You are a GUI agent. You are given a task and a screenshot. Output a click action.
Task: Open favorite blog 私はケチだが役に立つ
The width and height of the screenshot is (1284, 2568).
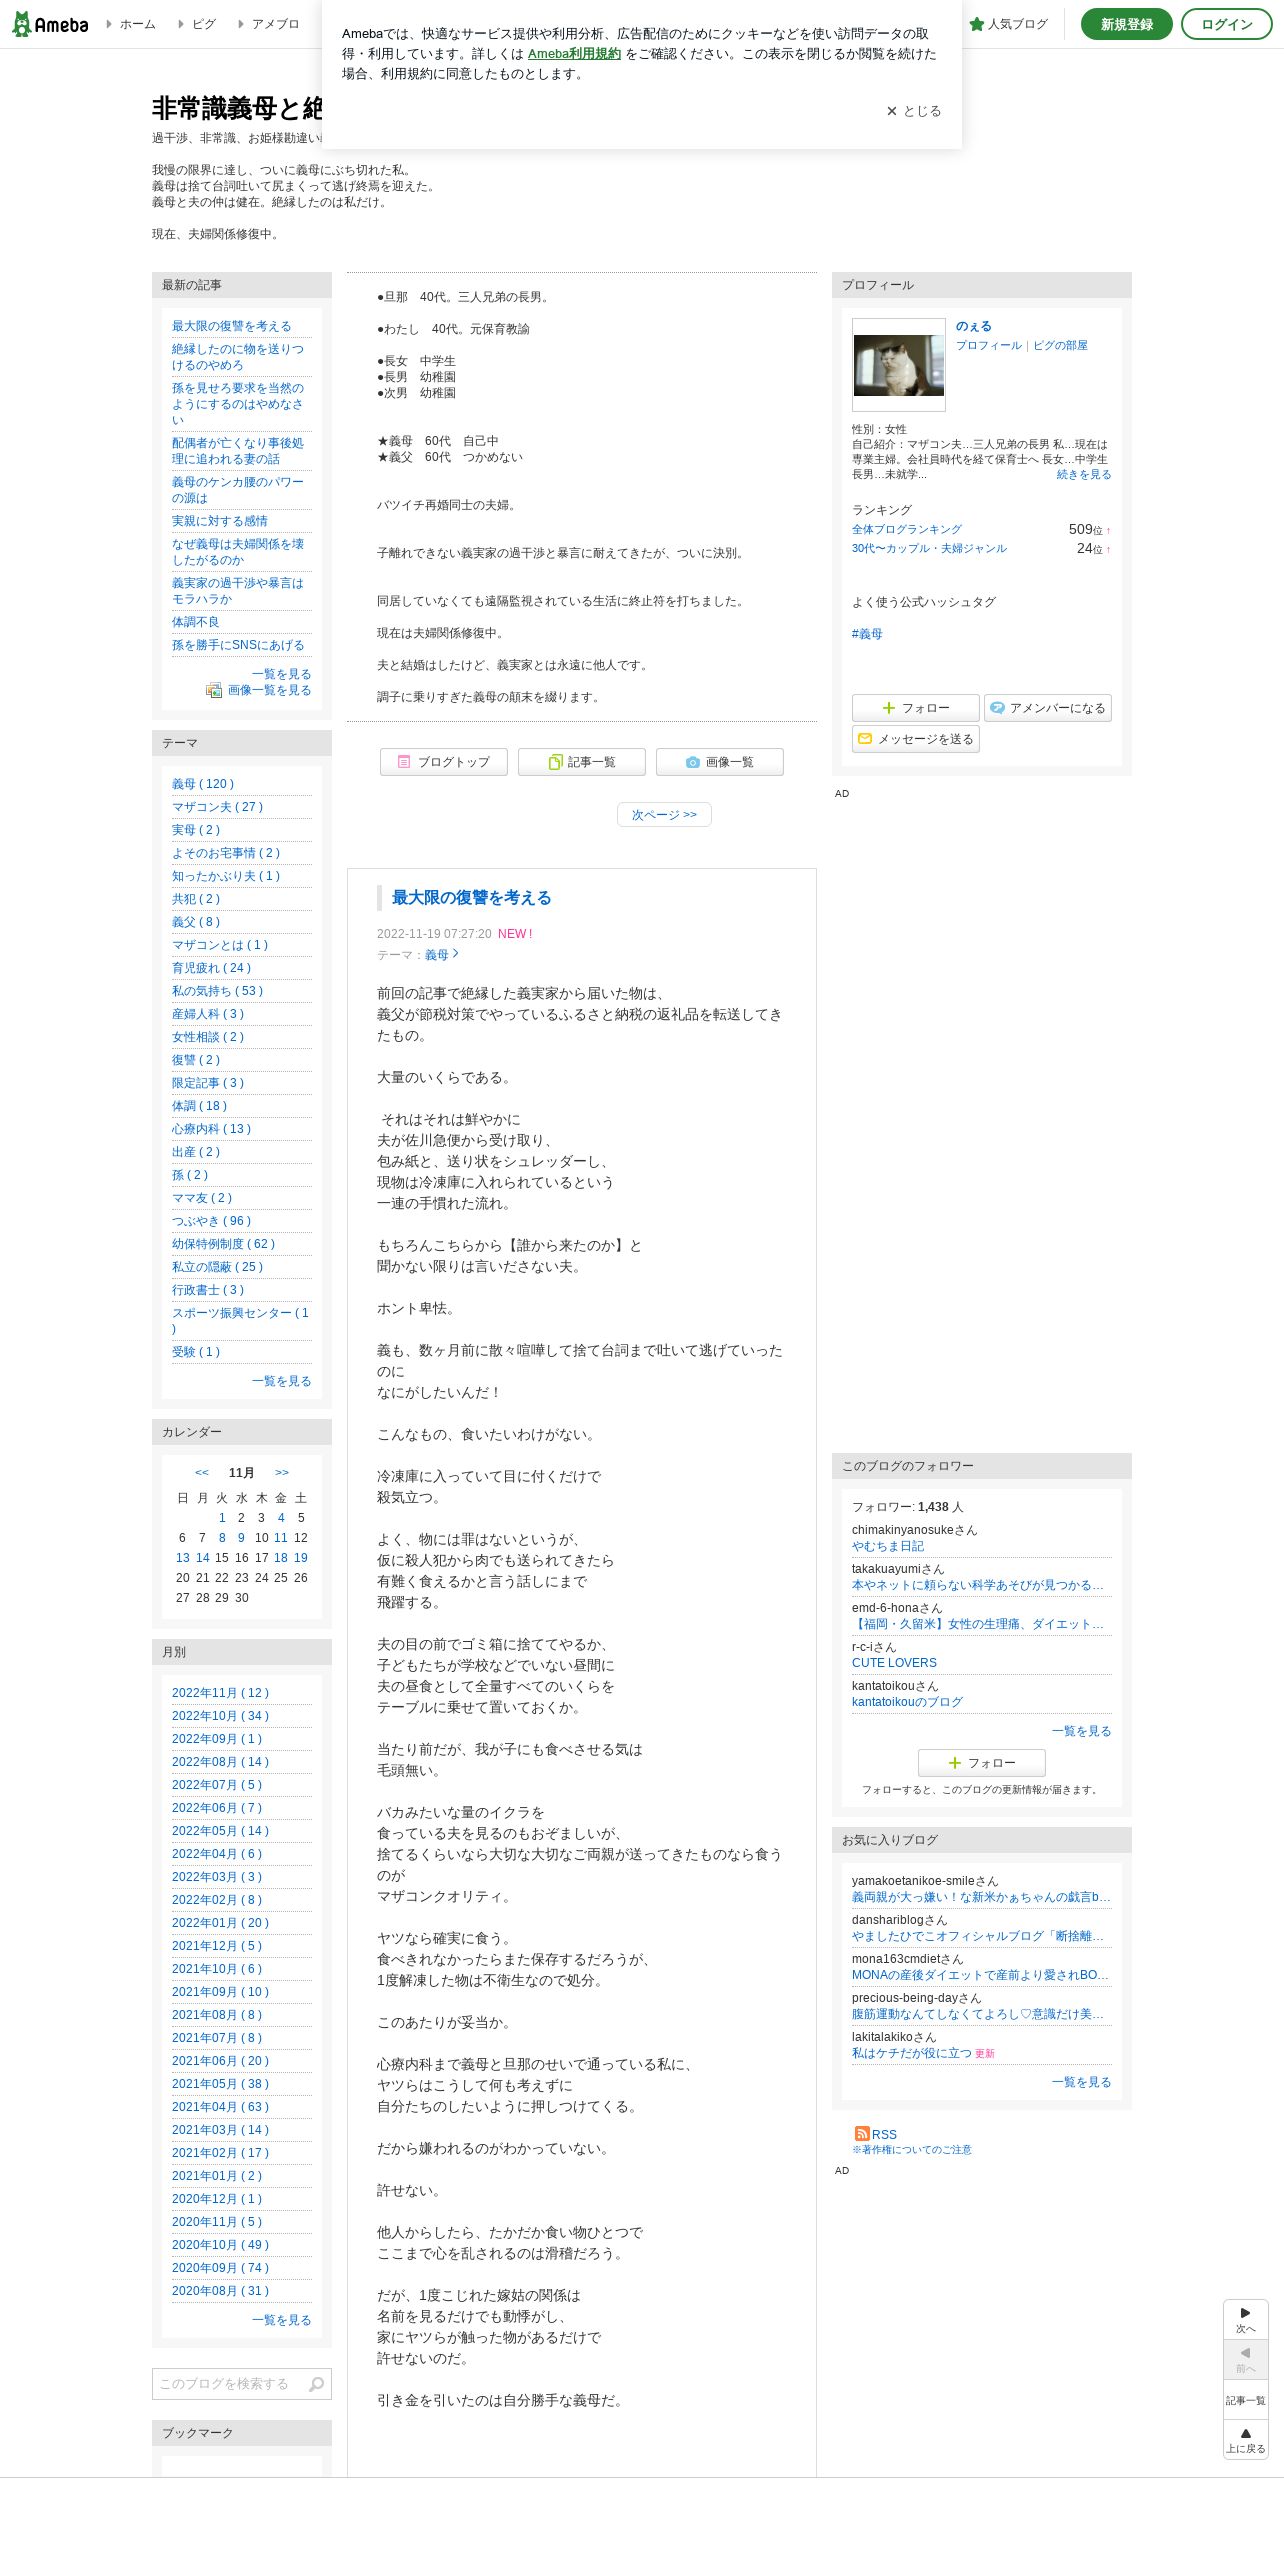(912, 2053)
